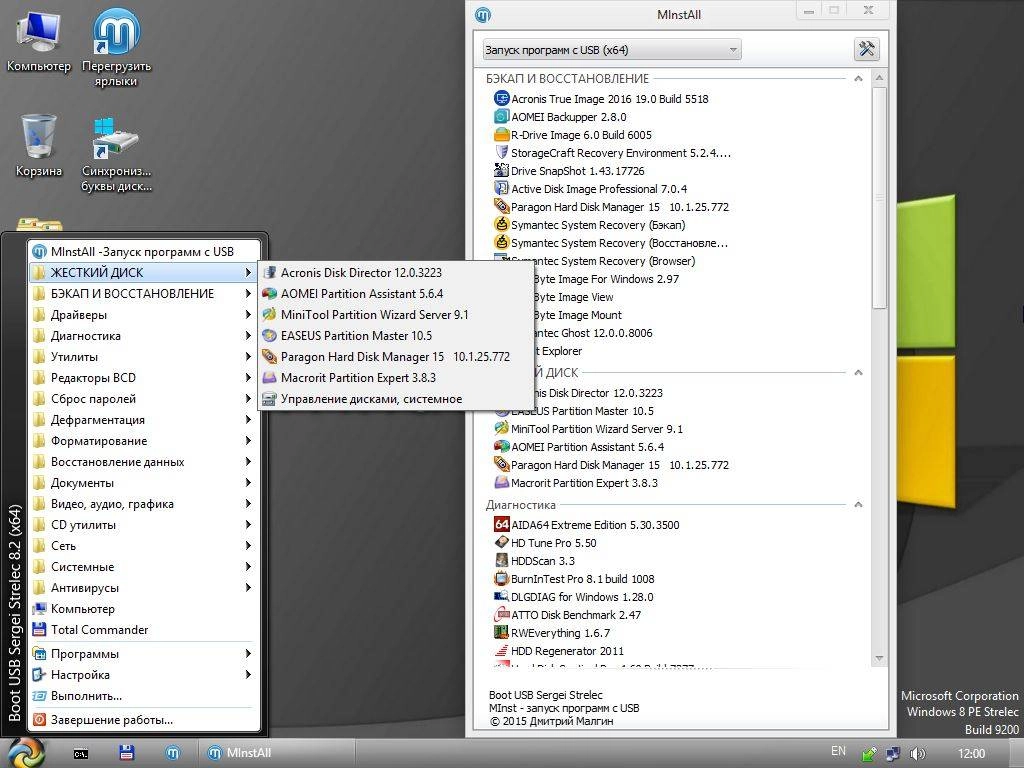Click the Drive SnapShot list icon

pyautogui.click(x=502, y=170)
